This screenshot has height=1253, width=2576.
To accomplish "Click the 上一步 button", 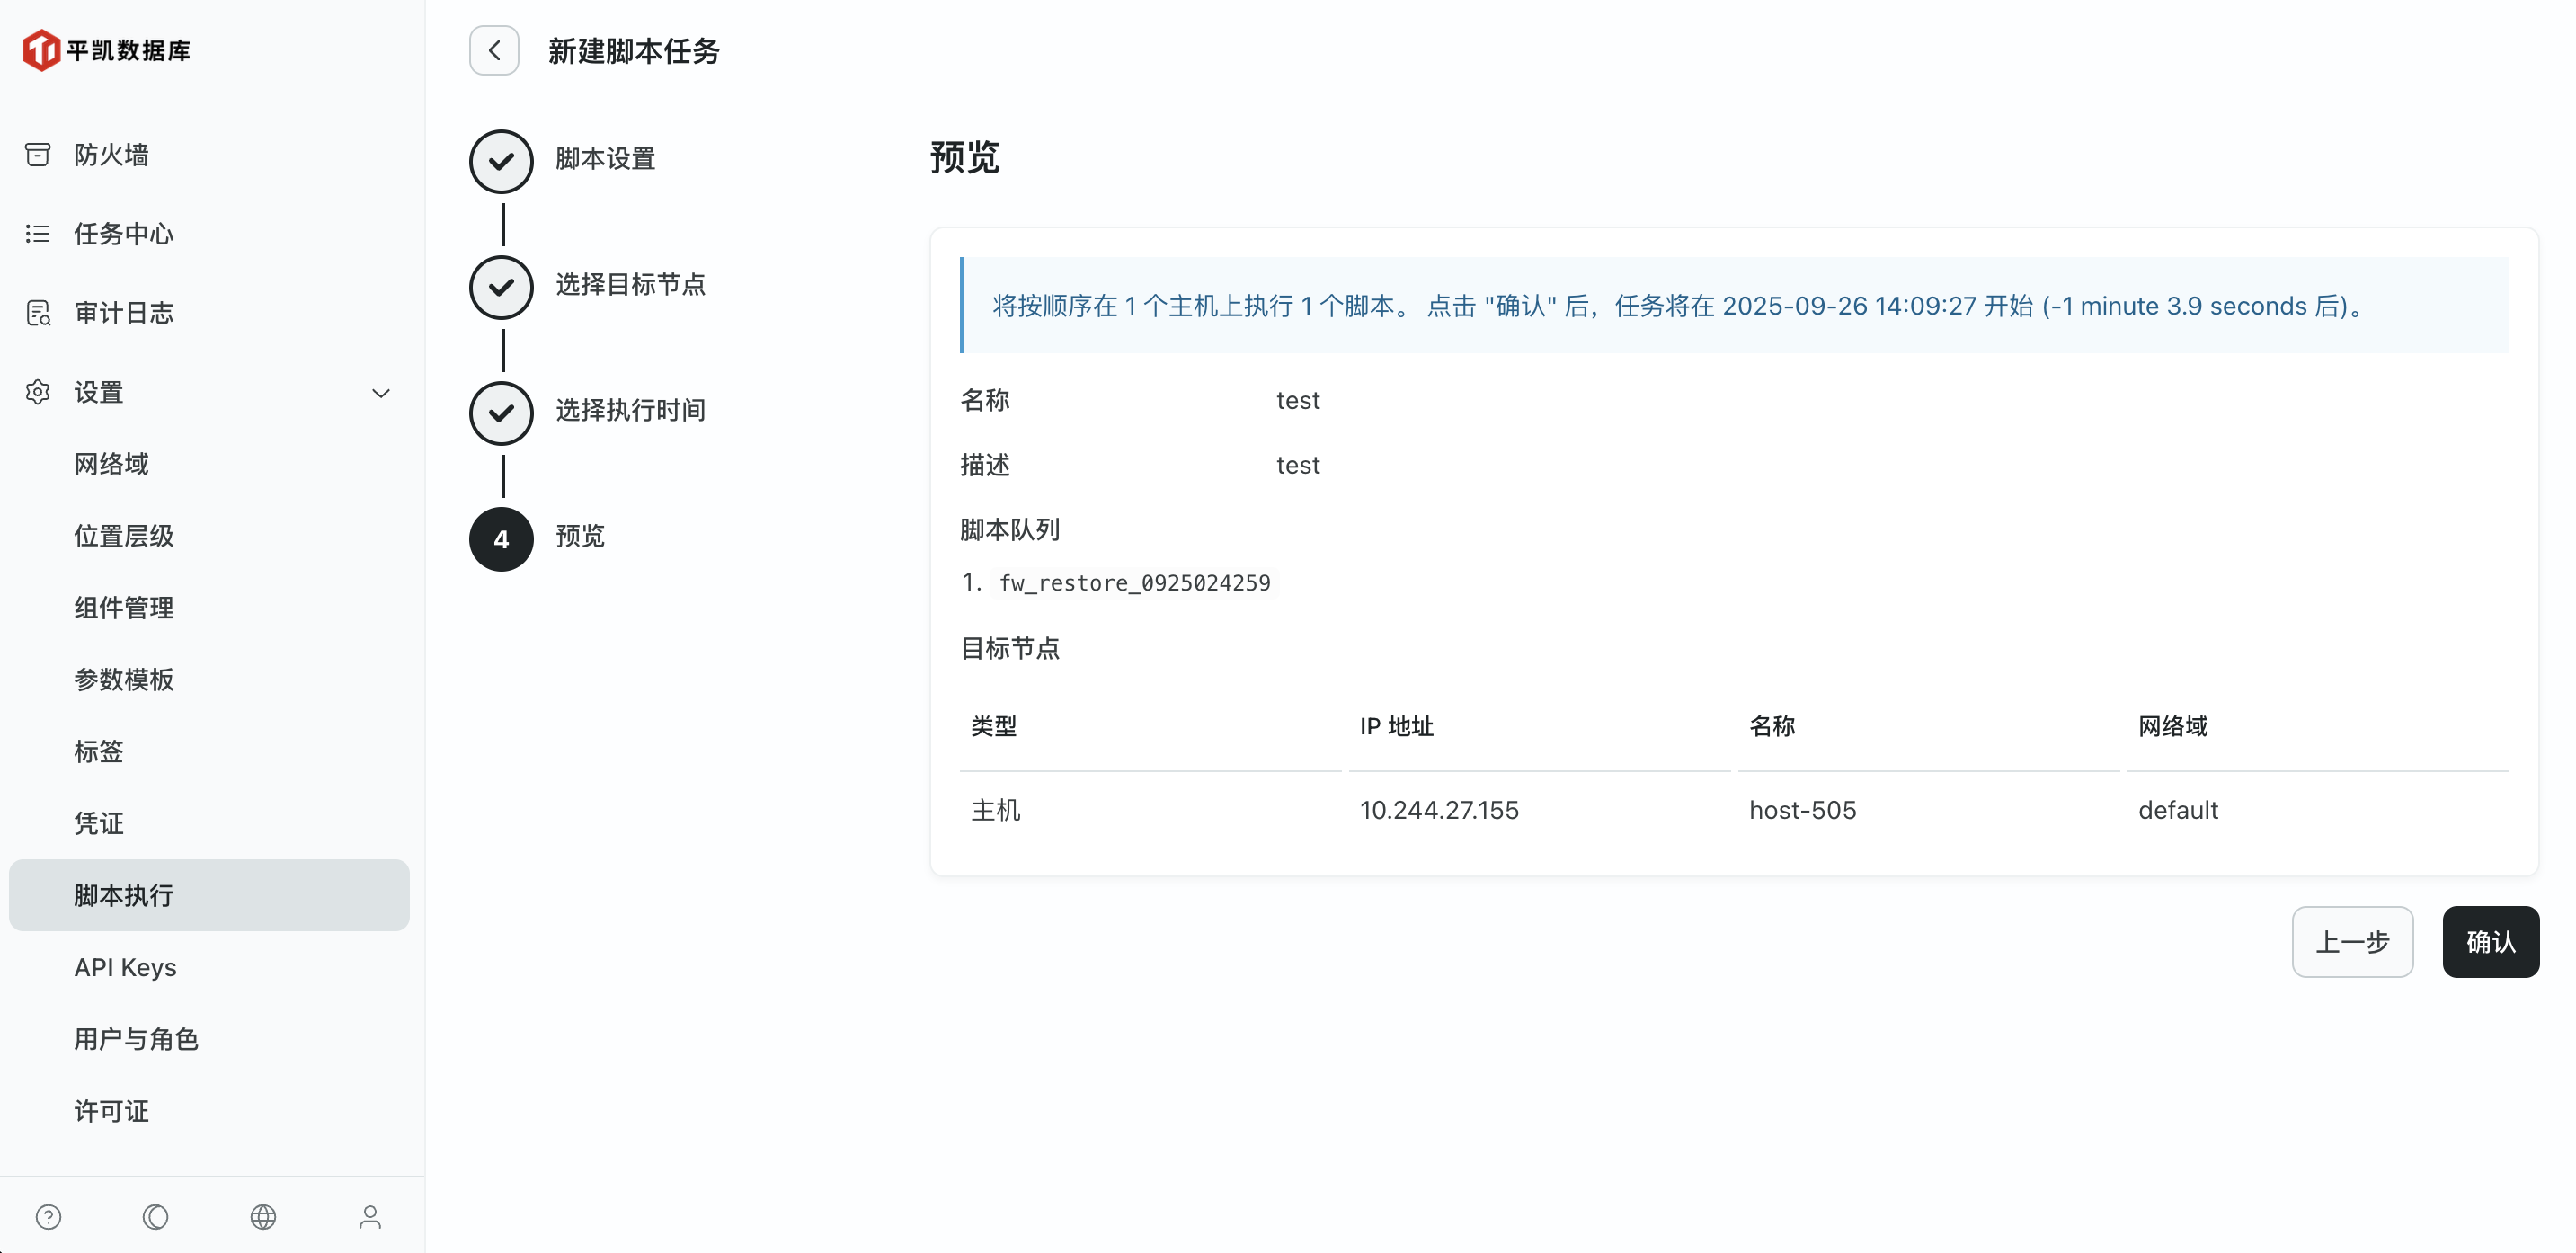I will [x=2352, y=942].
